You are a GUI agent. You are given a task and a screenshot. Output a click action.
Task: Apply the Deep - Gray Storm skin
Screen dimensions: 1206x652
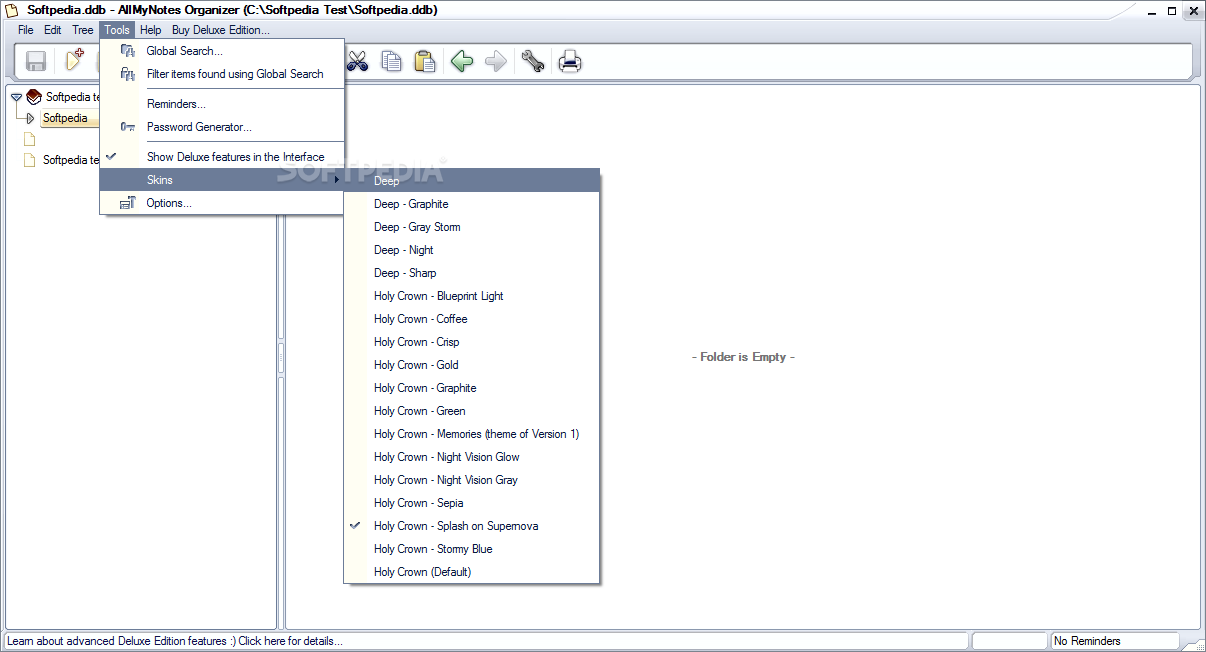point(471,227)
